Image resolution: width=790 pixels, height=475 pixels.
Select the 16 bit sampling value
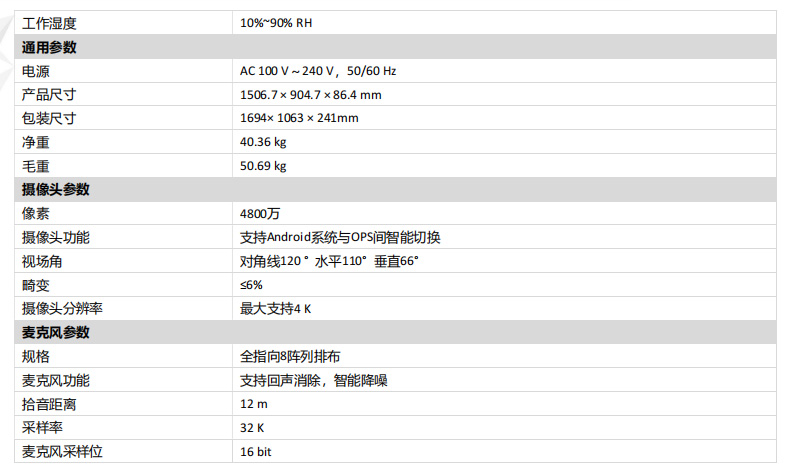pyautogui.click(x=255, y=452)
